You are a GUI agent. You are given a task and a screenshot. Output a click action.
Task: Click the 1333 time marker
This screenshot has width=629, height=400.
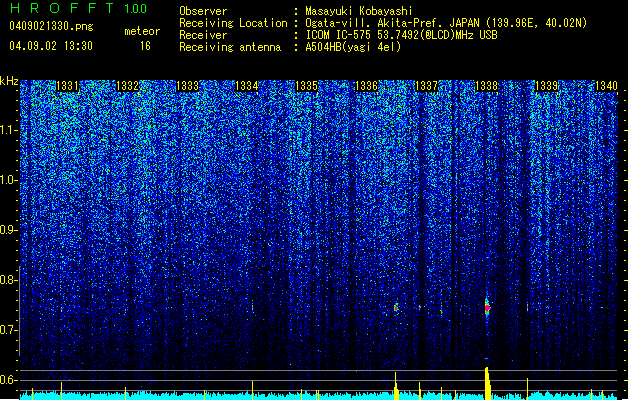[x=187, y=86]
